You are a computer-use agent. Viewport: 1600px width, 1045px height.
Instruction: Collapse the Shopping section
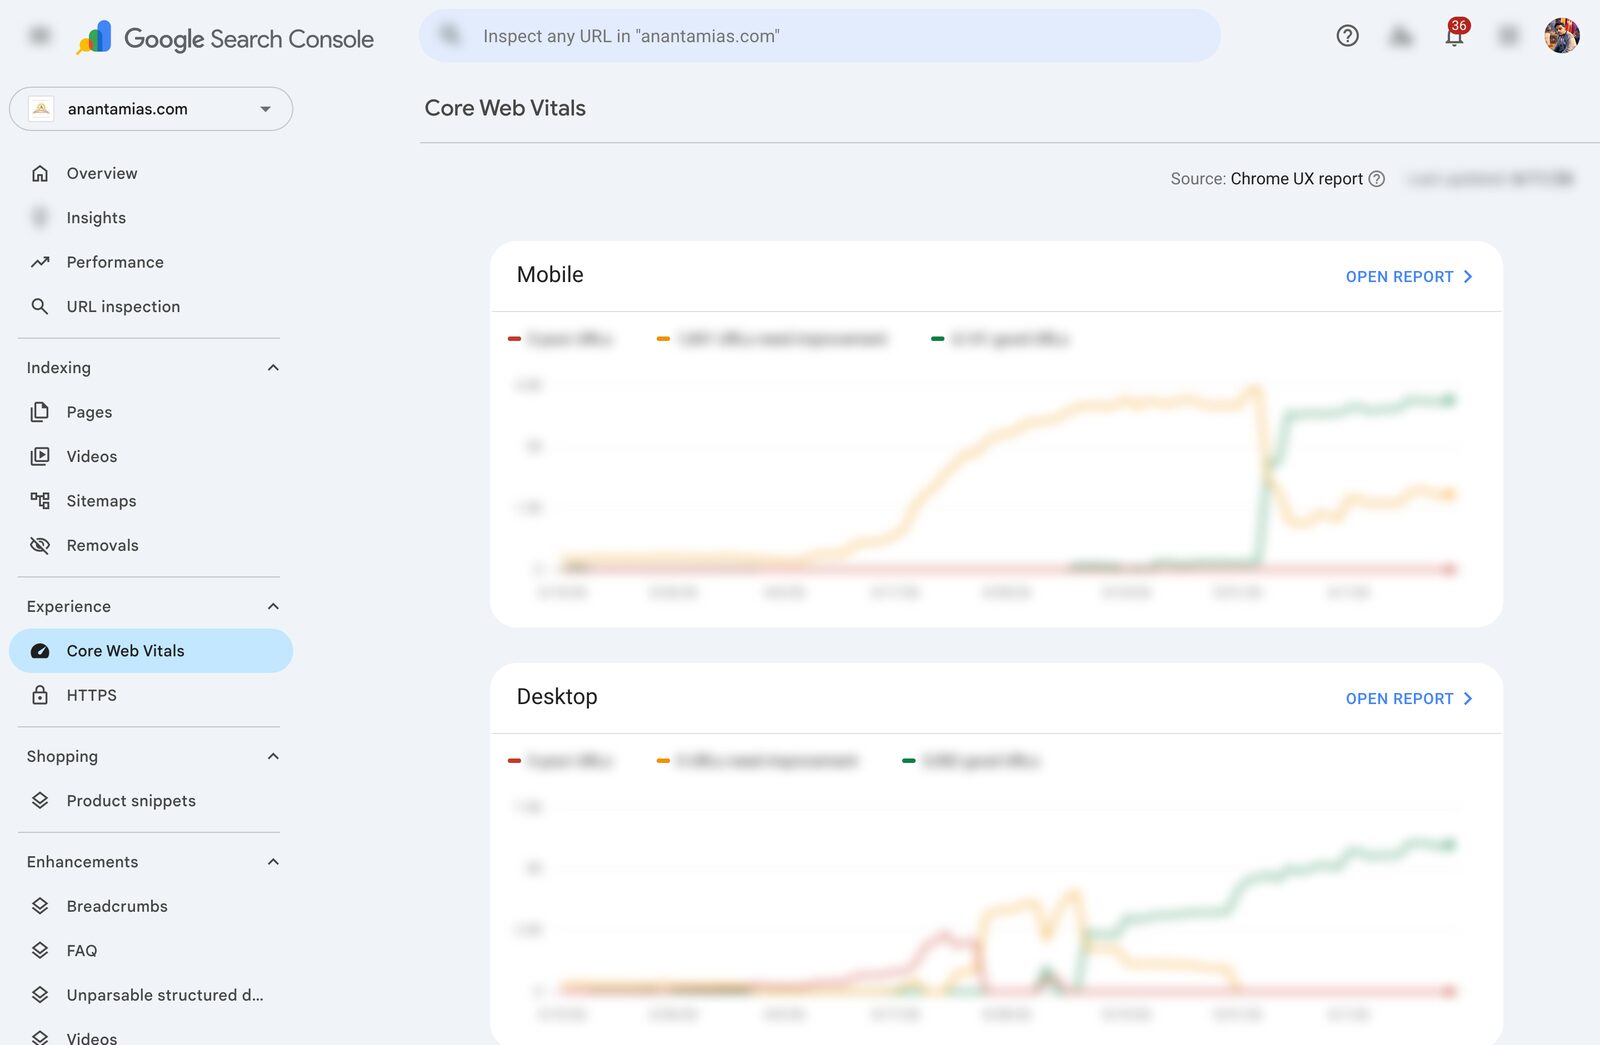click(x=273, y=757)
